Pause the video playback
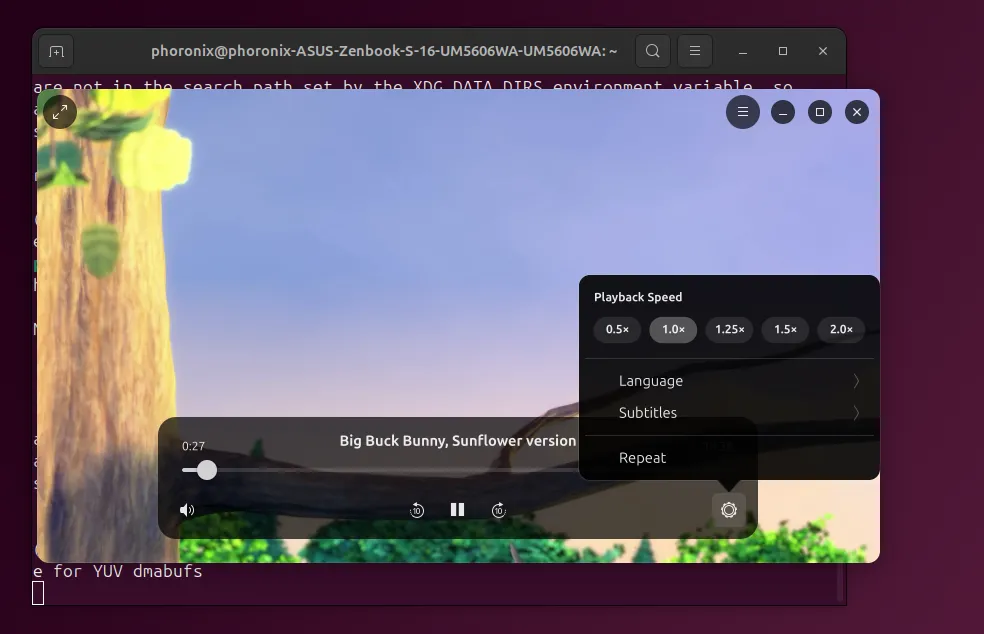The height and width of the screenshot is (634, 984). [457, 510]
